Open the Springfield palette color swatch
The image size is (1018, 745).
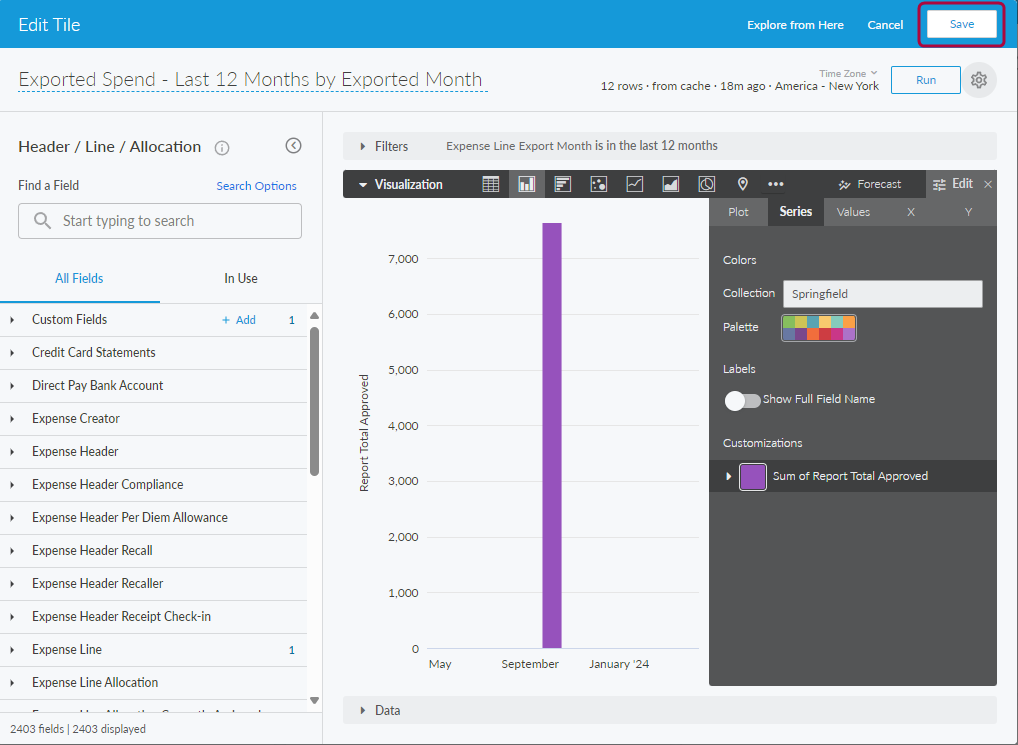point(819,328)
